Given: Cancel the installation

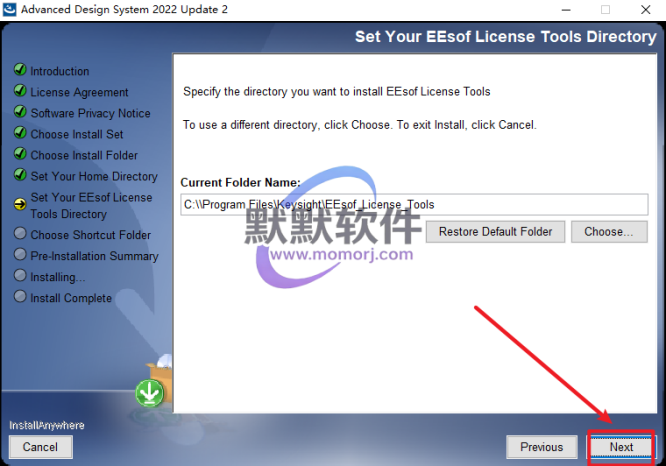Looking at the screenshot, I should coord(40,447).
